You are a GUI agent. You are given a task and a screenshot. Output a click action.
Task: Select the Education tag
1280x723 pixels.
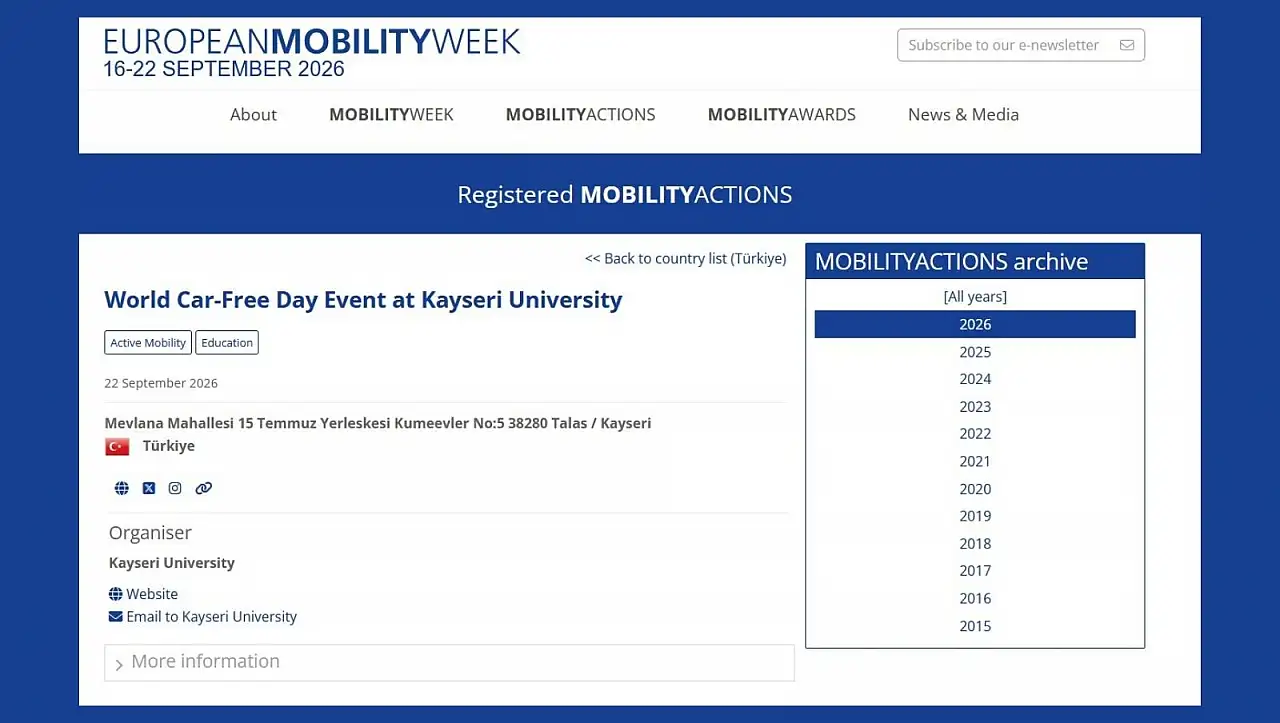pyautogui.click(x=227, y=343)
